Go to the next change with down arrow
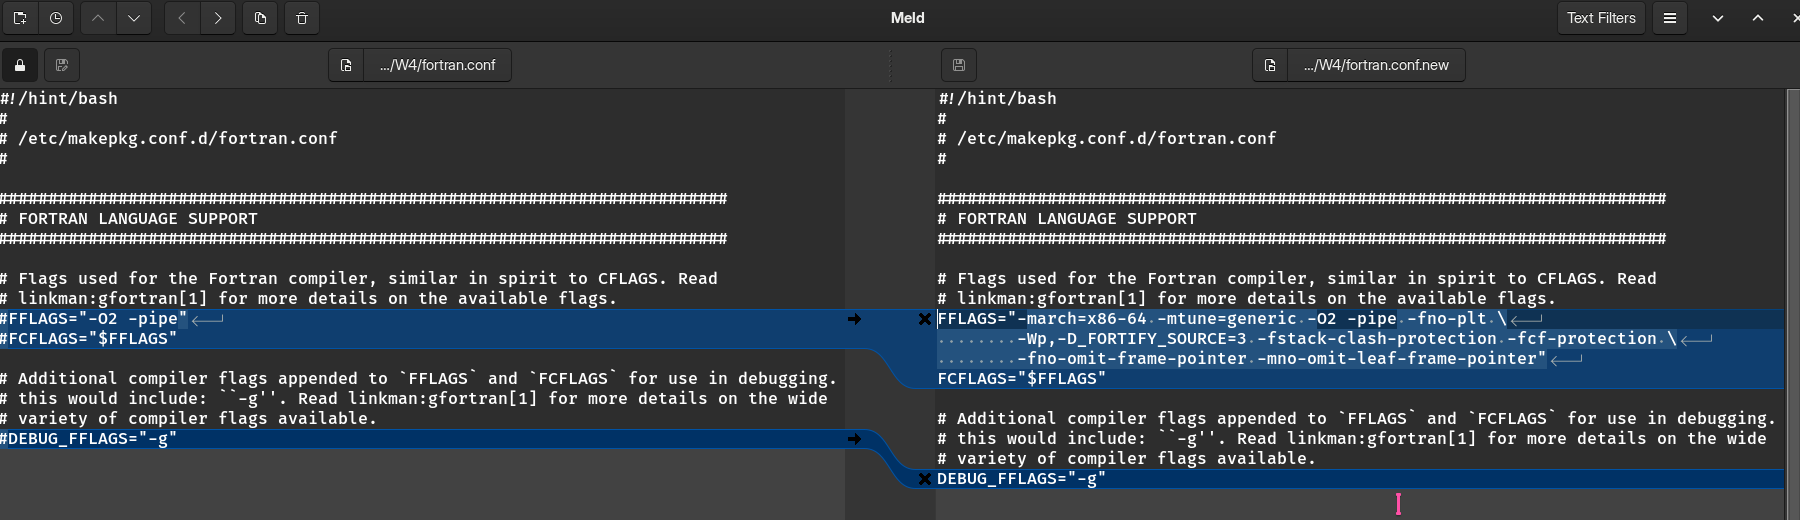This screenshot has height=520, width=1800. (x=134, y=18)
